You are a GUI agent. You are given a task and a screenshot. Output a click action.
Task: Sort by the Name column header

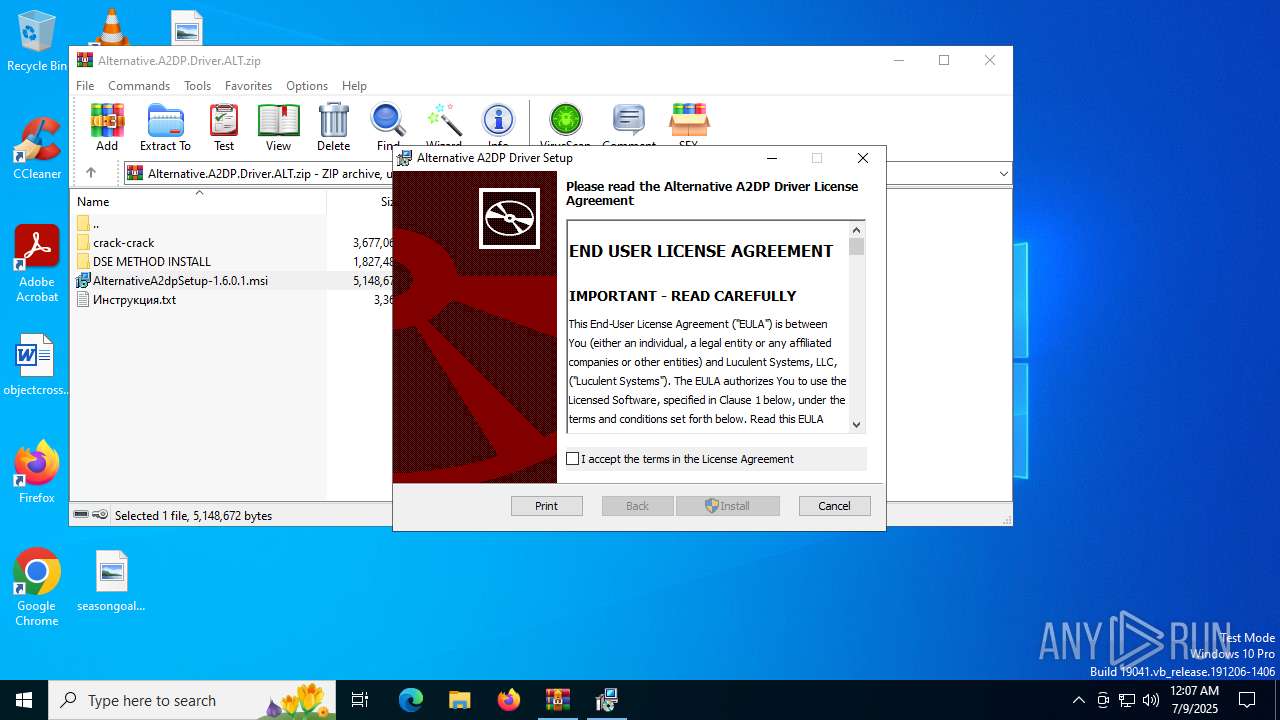point(198,202)
